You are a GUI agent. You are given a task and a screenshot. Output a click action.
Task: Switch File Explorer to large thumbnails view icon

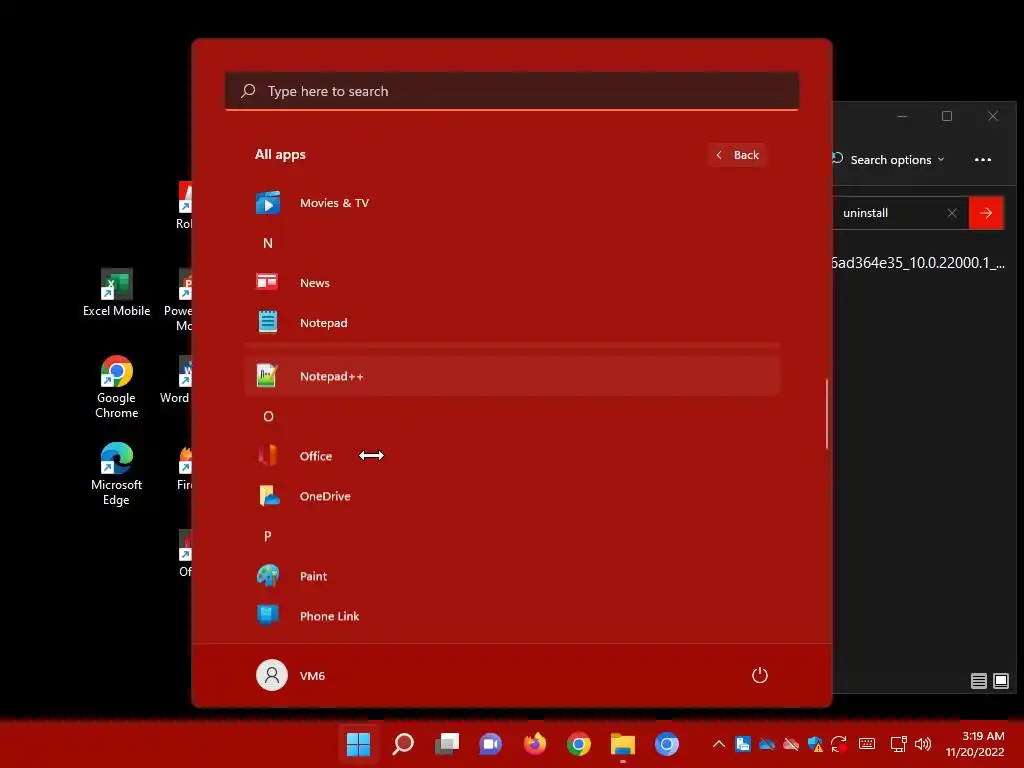[1000, 681]
